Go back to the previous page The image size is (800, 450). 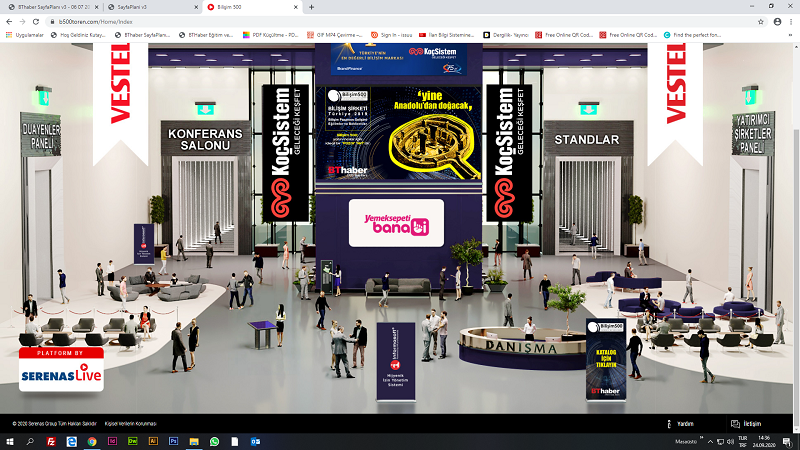click(9, 22)
